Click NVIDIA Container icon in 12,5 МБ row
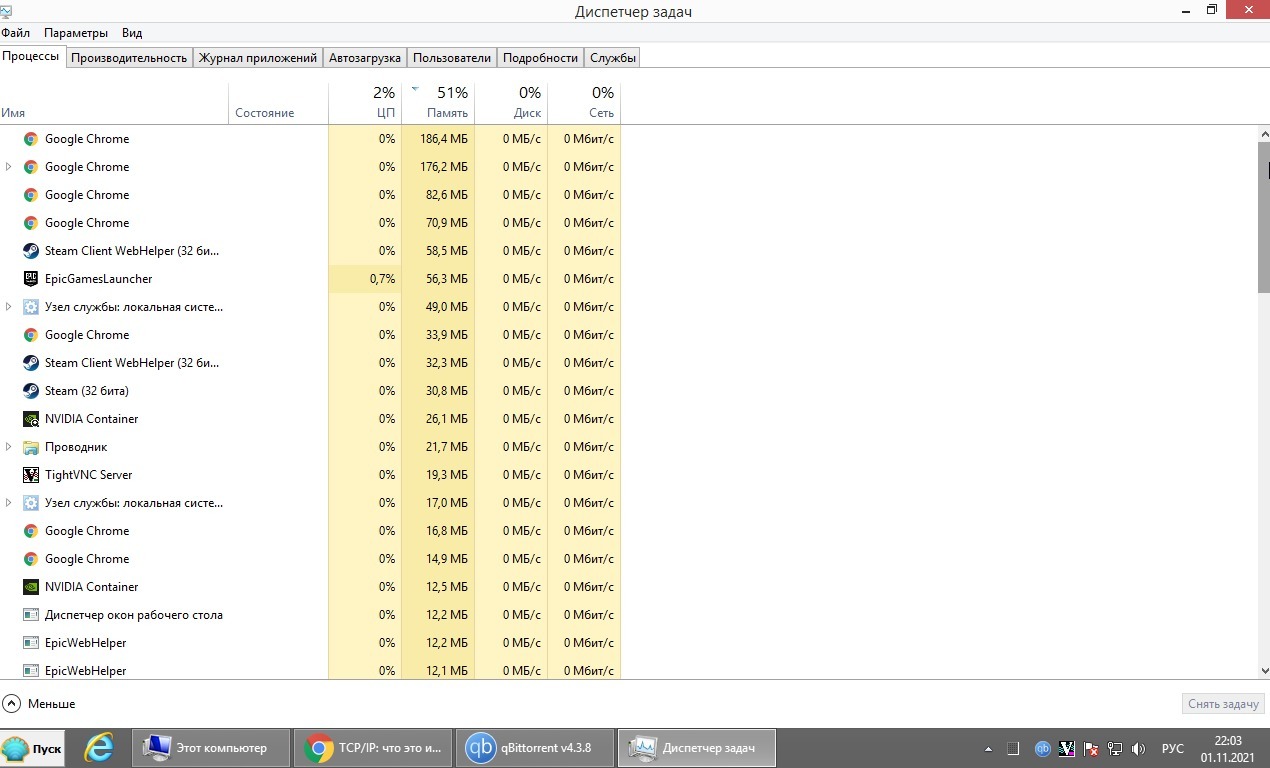 [31, 587]
